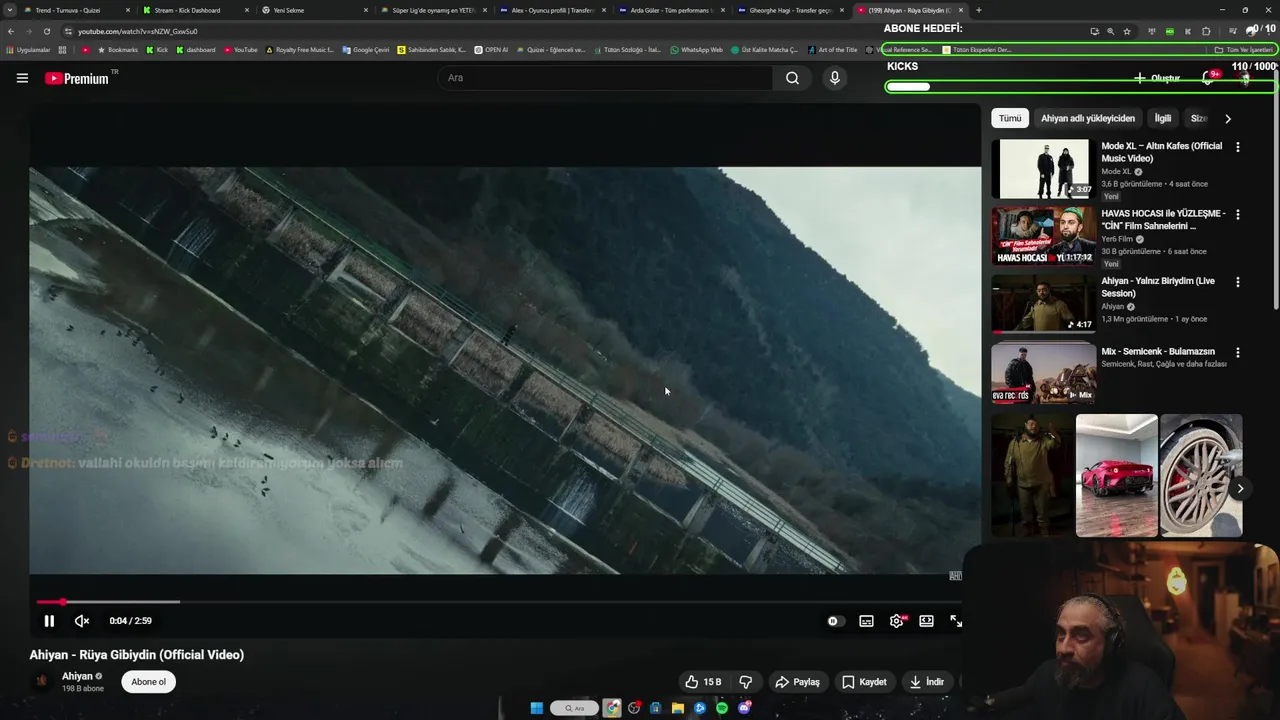Open the Windows Start menu
Screen dimensions: 1280x720
click(537, 708)
